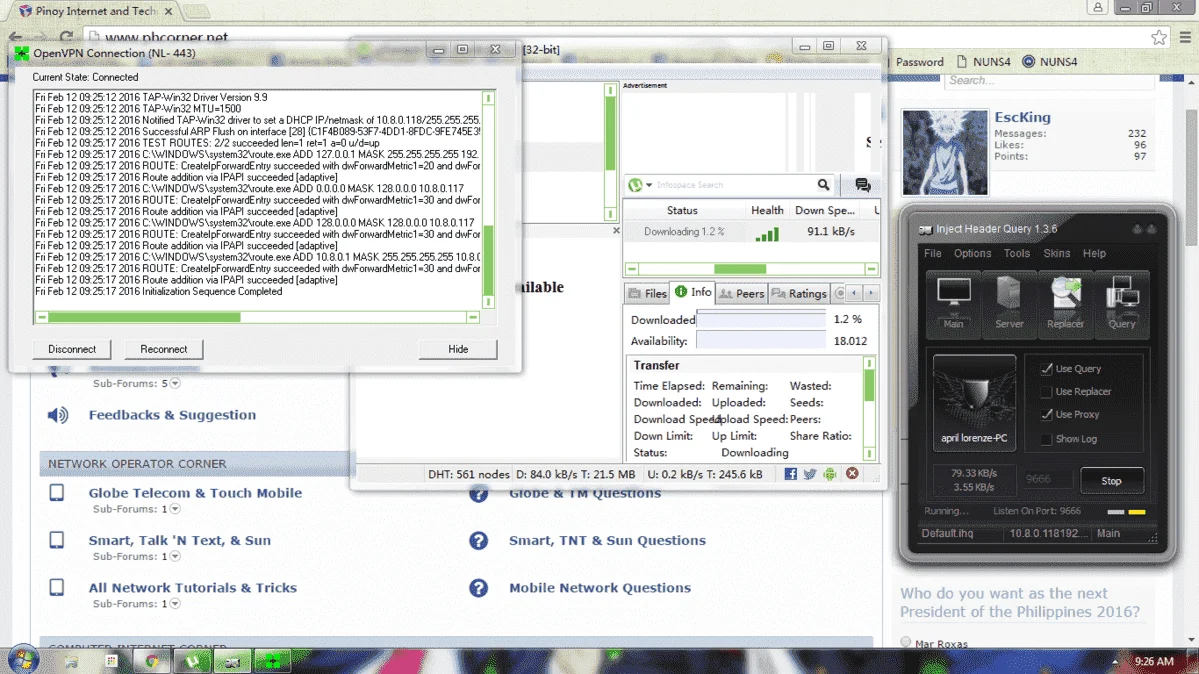Open the Query tool icon
This screenshot has width=1199, height=674.
pyautogui.click(x=1122, y=303)
